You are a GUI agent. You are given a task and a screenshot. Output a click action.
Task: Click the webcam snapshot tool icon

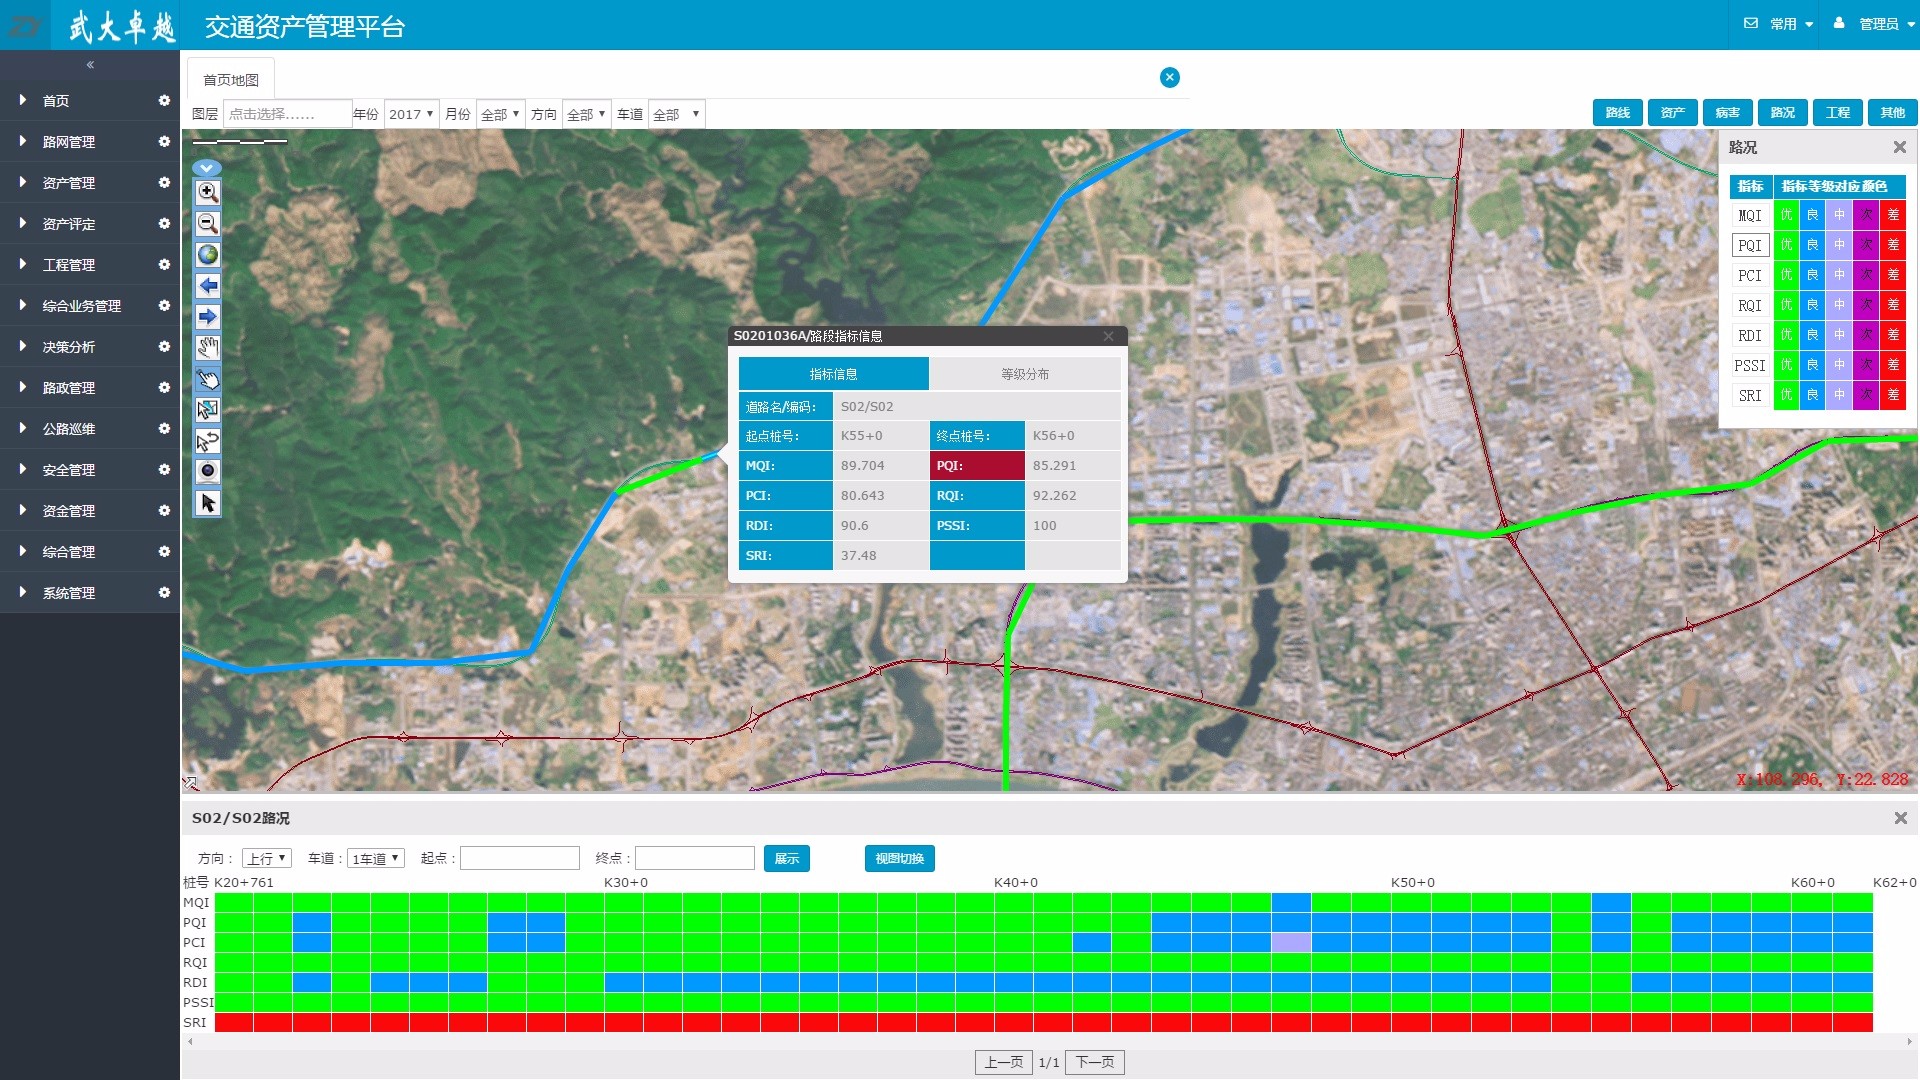click(207, 471)
